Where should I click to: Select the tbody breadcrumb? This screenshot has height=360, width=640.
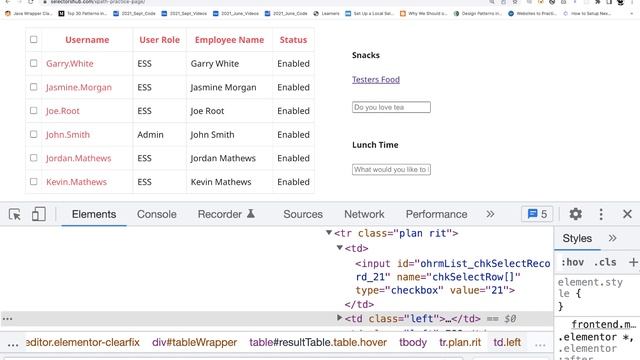point(413,342)
